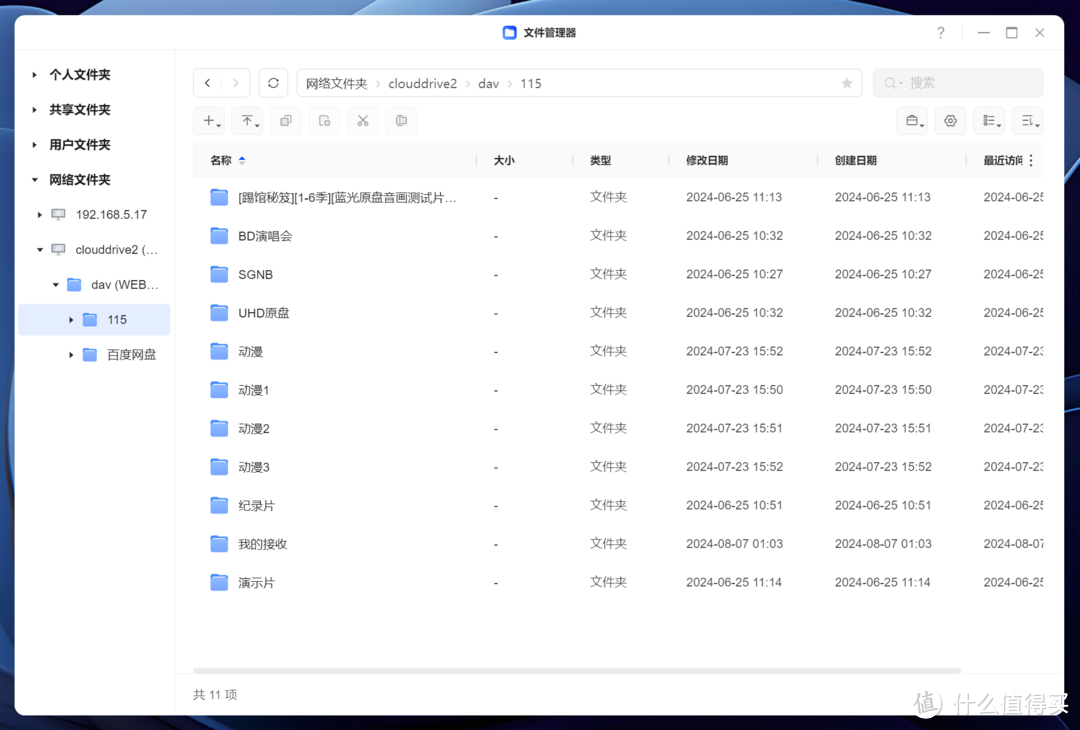
Task: Select the cut icon in the toolbar
Action: (362, 120)
